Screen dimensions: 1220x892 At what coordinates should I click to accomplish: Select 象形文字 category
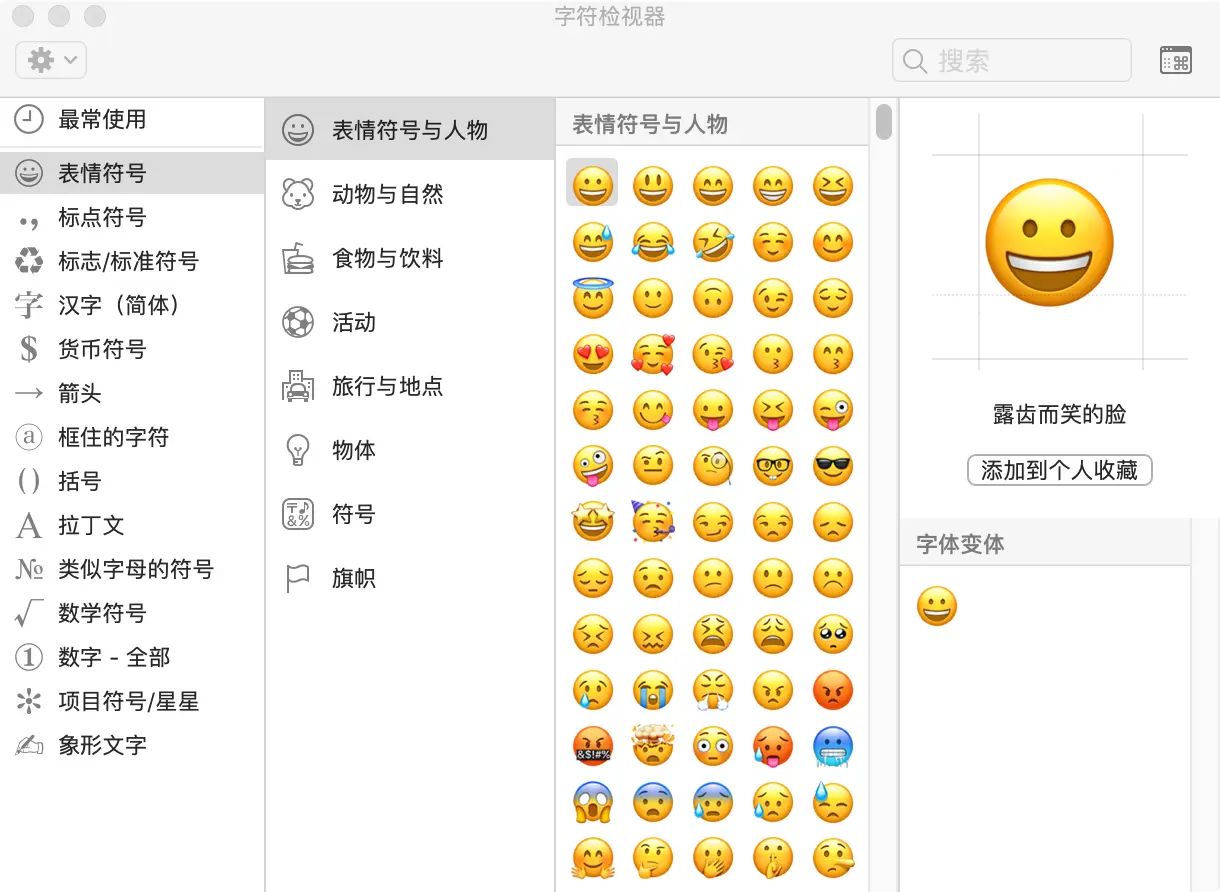pos(132,745)
